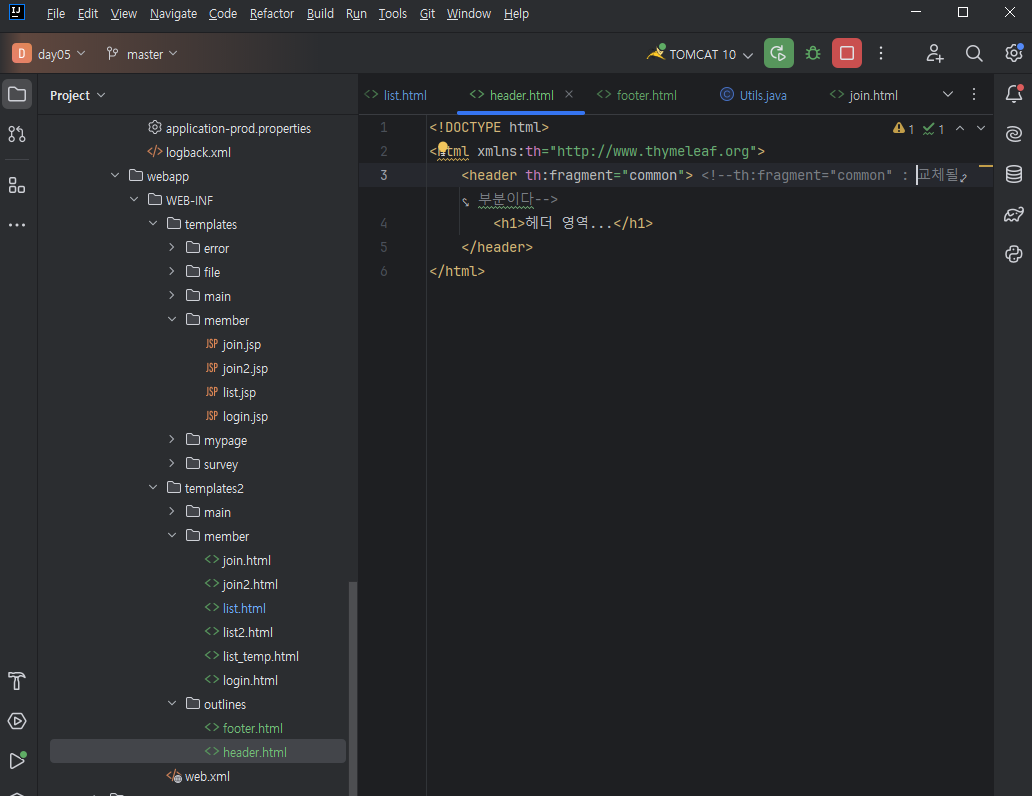Open the Build menu
1032x796 pixels.
321,13
